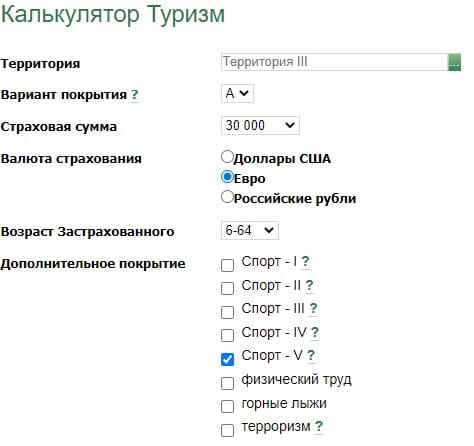
Task: Enable Спорт - I checkbox
Action: tap(227, 265)
